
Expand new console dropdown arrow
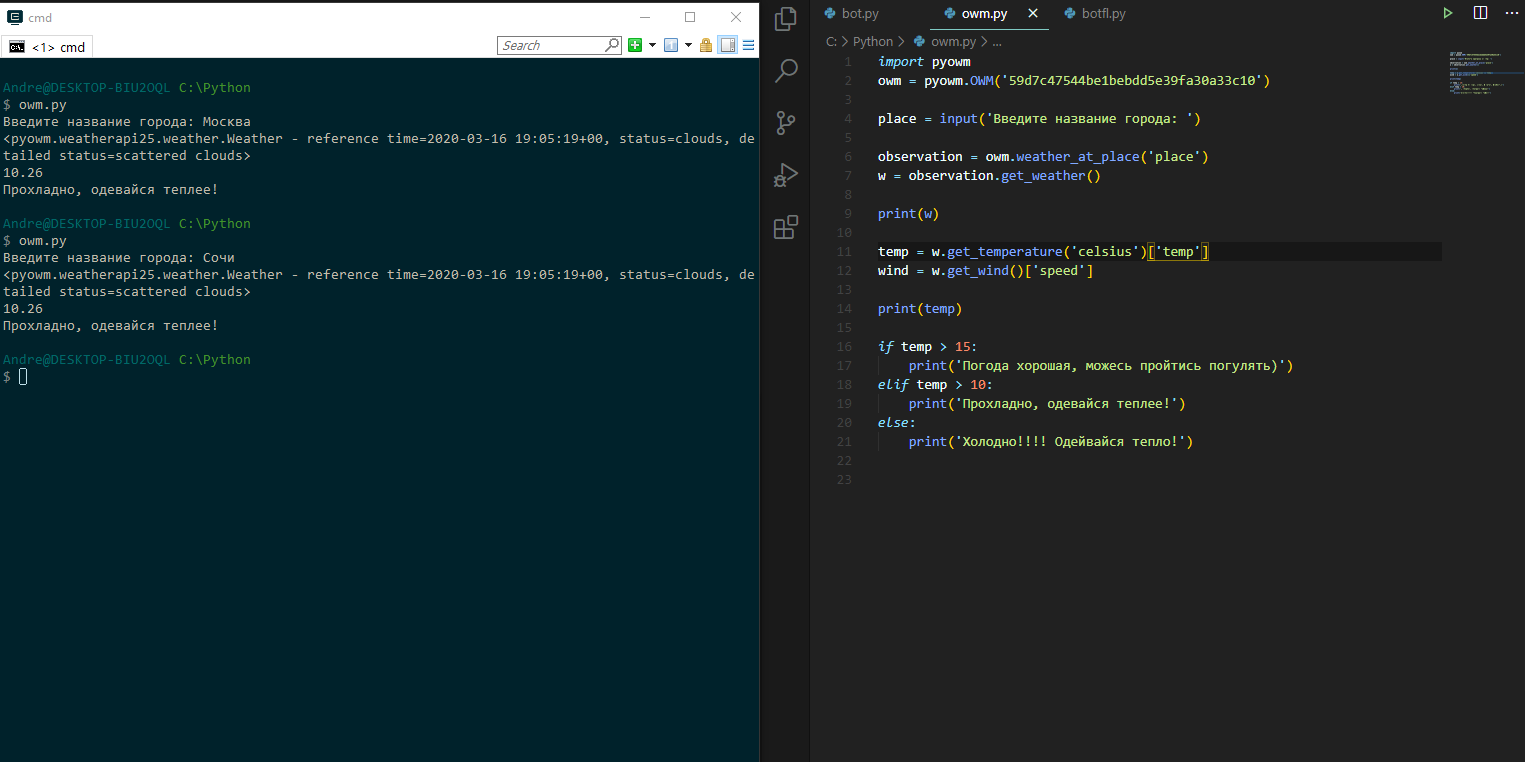point(652,45)
